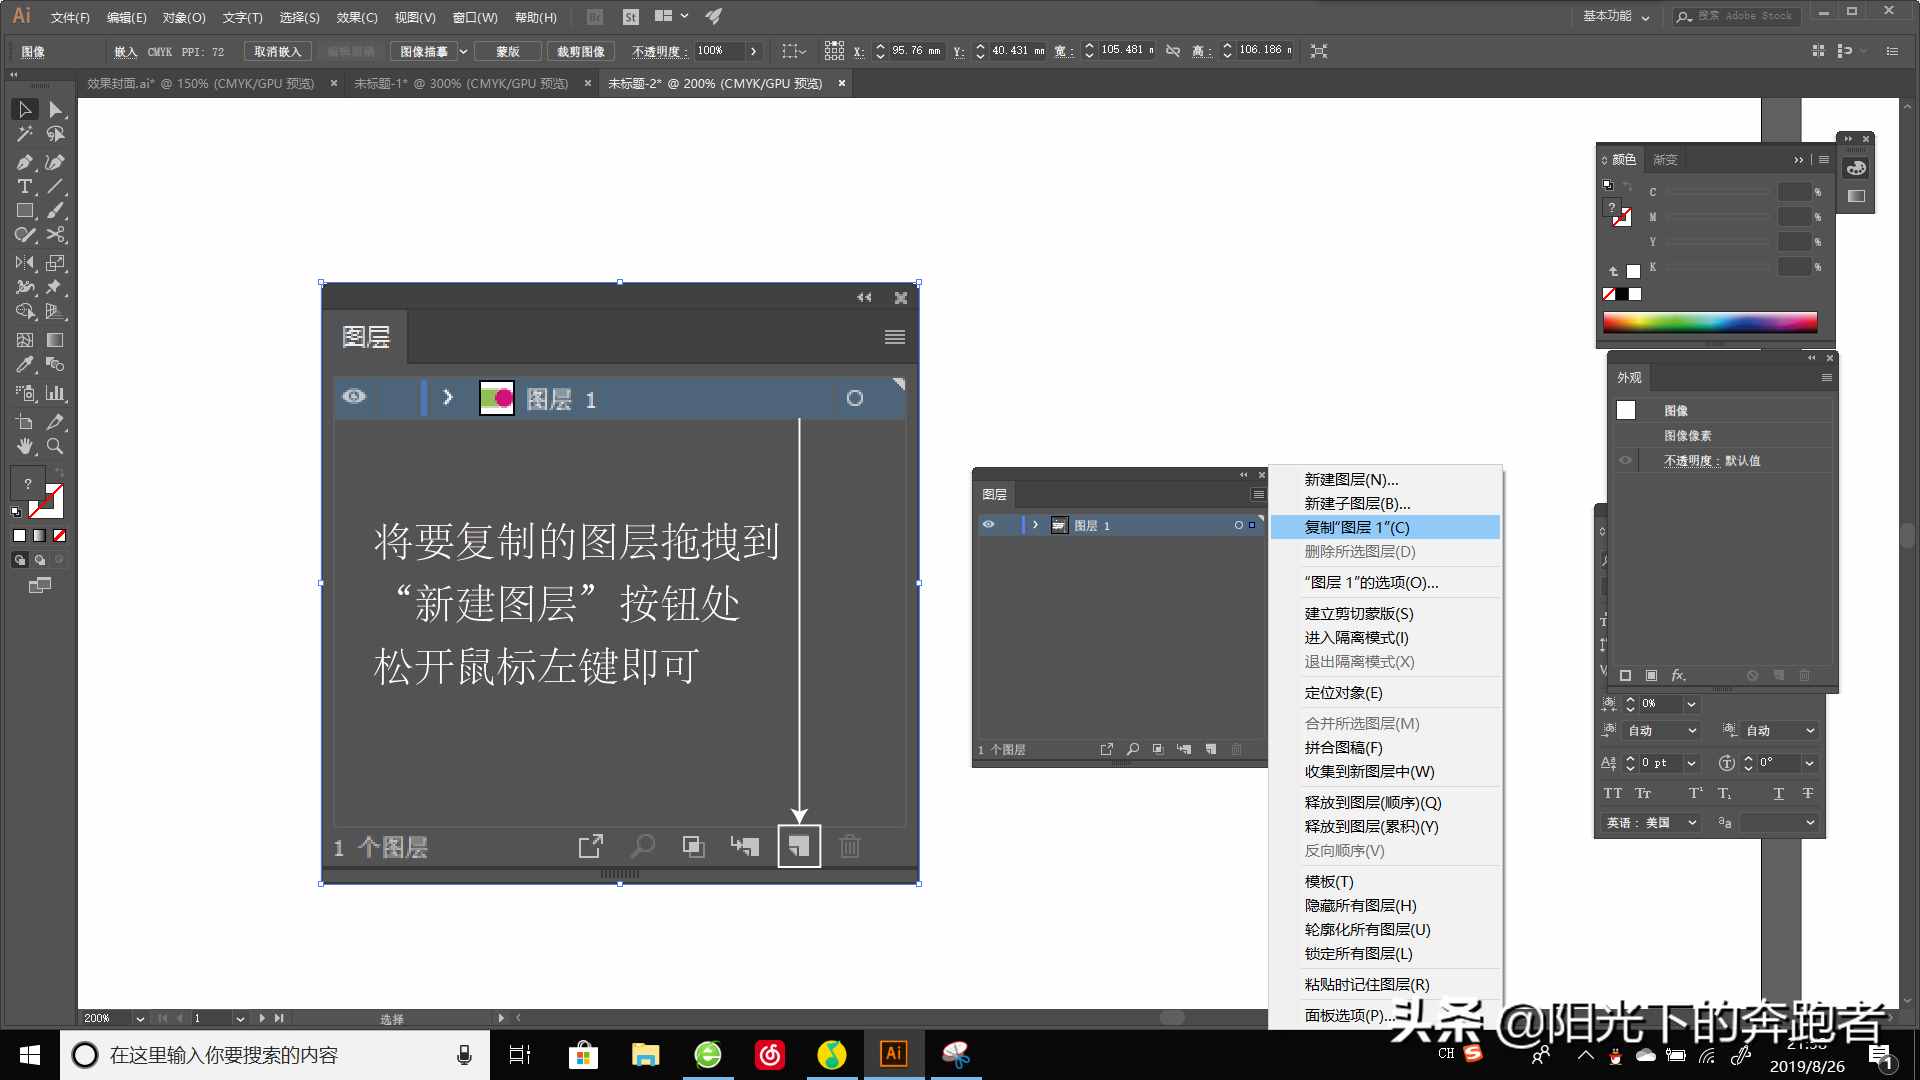
Task: Select the Rectangle tool
Action: pos(22,211)
